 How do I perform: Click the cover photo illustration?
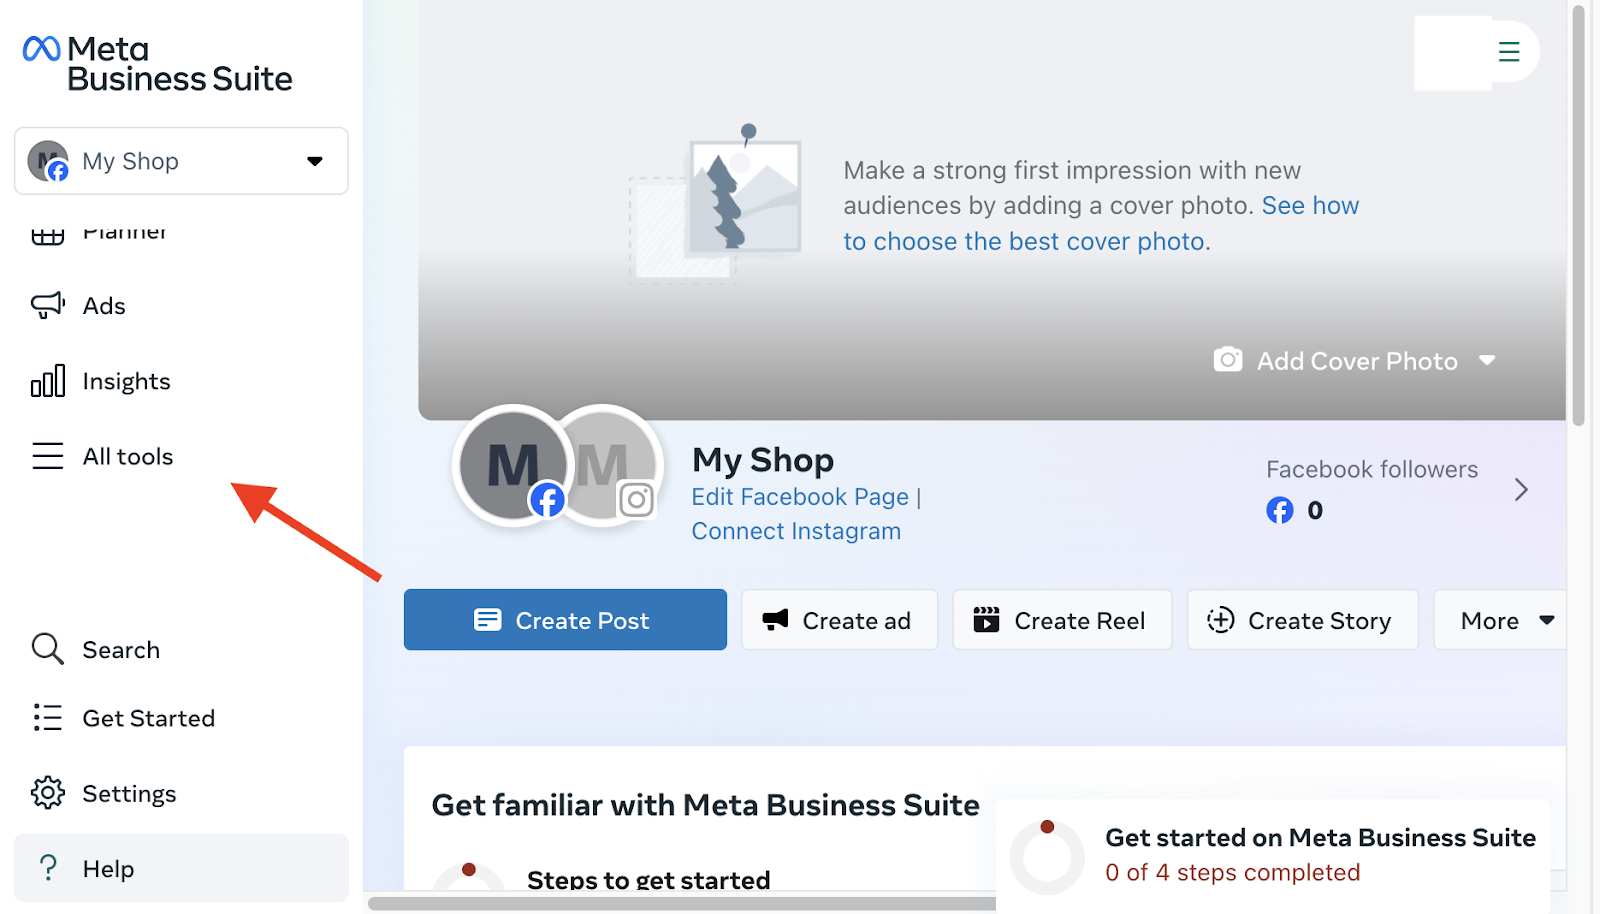pyautogui.click(x=716, y=204)
